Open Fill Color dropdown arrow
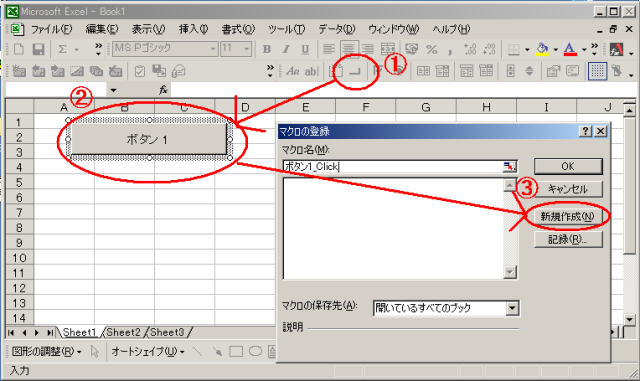Viewport: 640px width, 381px height. pyautogui.click(x=556, y=50)
